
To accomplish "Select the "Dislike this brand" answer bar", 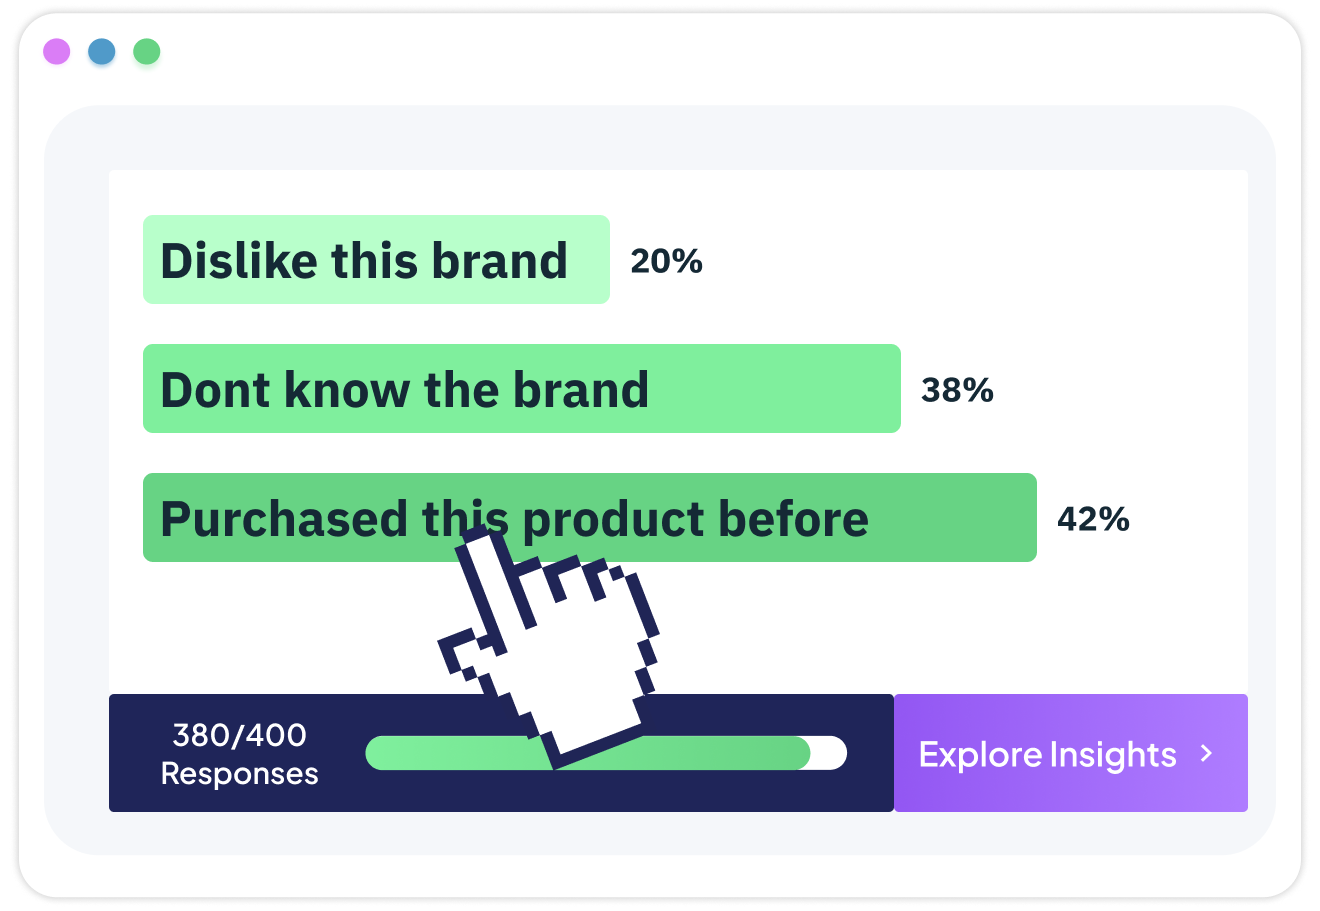I will [375, 260].
